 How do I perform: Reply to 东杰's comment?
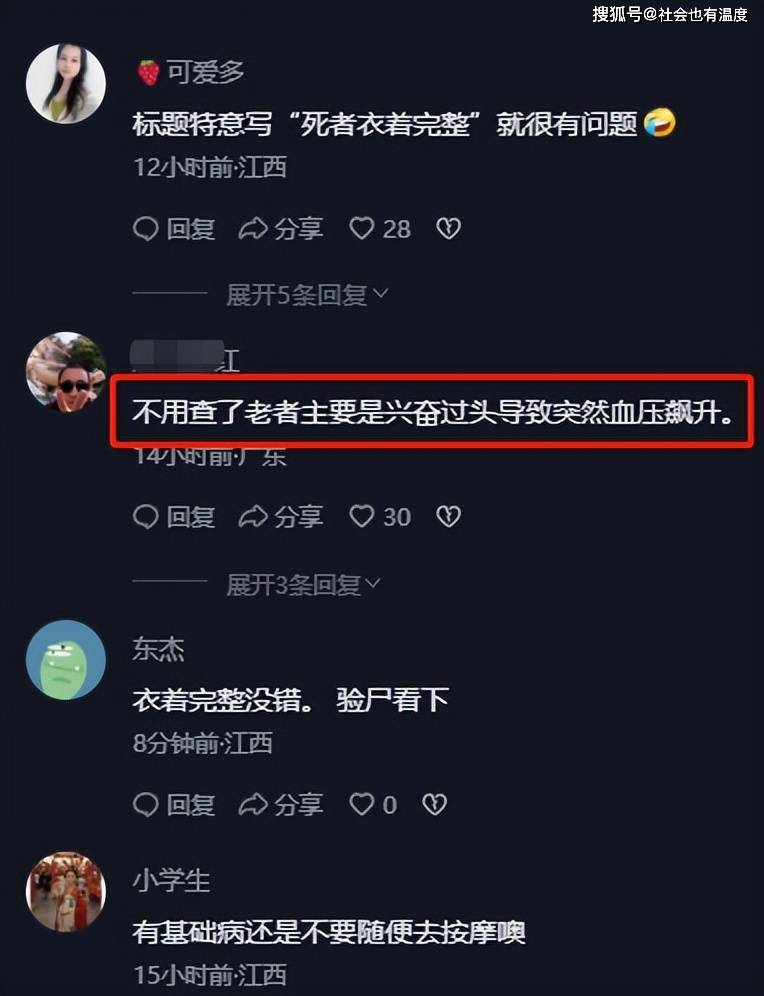(x=174, y=805)
